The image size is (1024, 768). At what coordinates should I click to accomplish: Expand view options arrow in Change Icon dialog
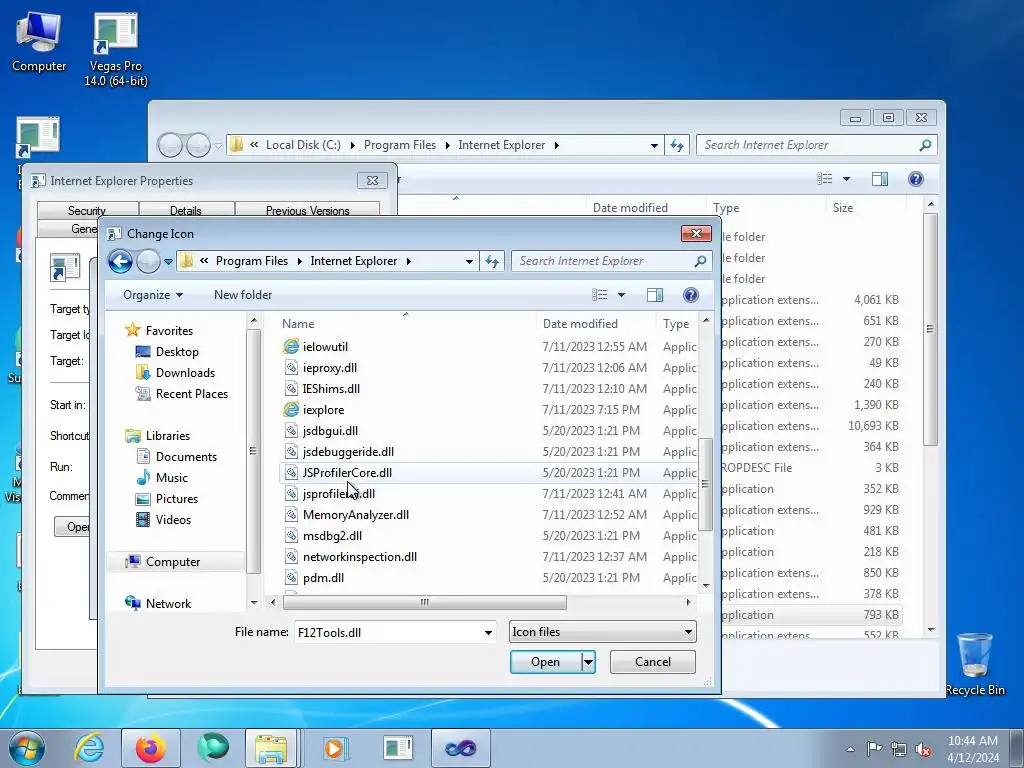point(621,295)
